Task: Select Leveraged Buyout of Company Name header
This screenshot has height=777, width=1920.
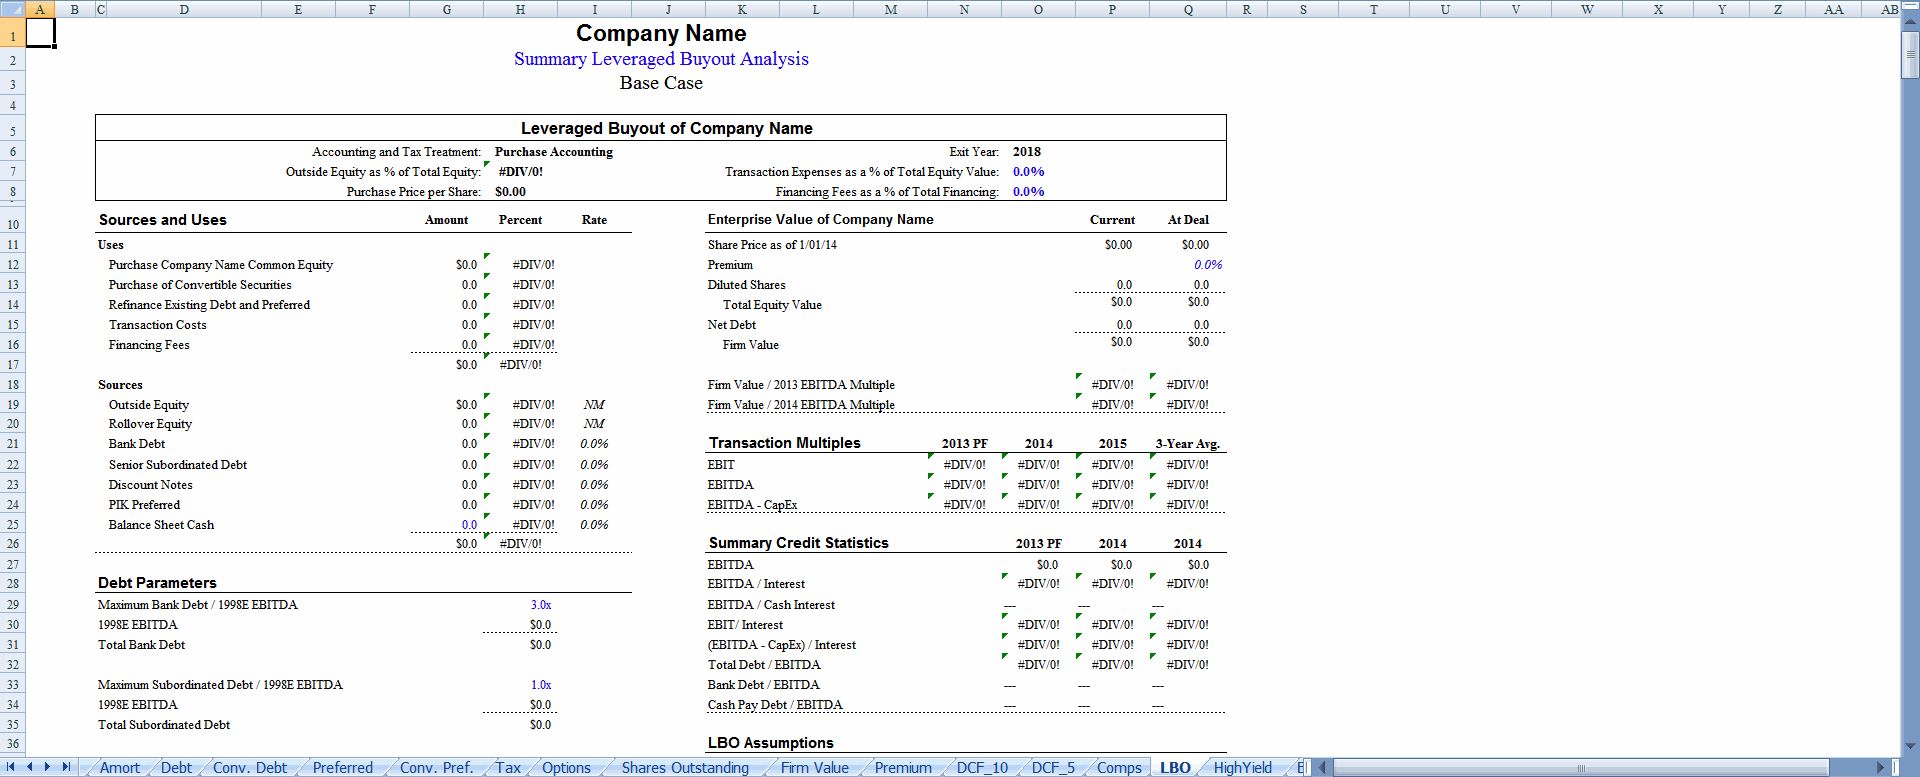Action: (667, 128)
